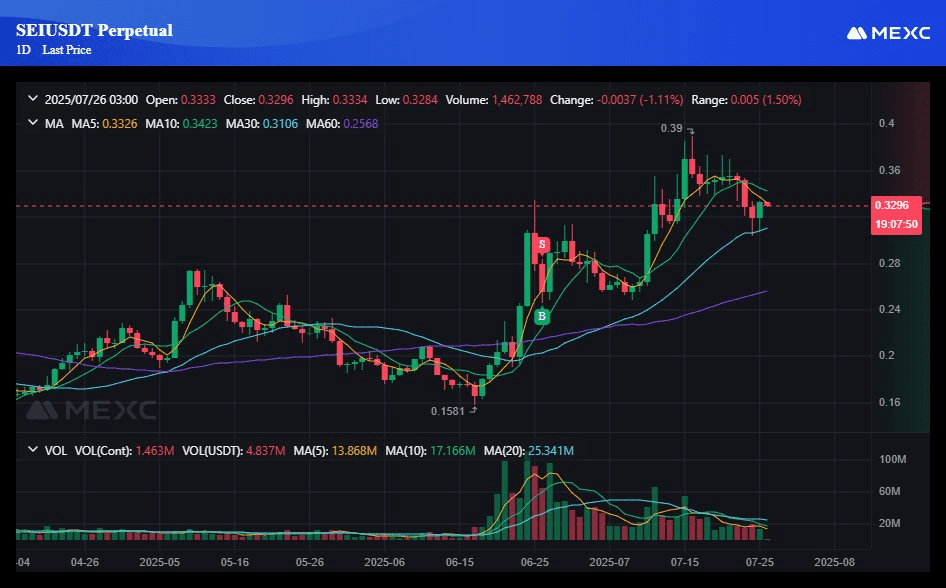Click the VOL(USDT) value 4.837M

tap(265, 450)
